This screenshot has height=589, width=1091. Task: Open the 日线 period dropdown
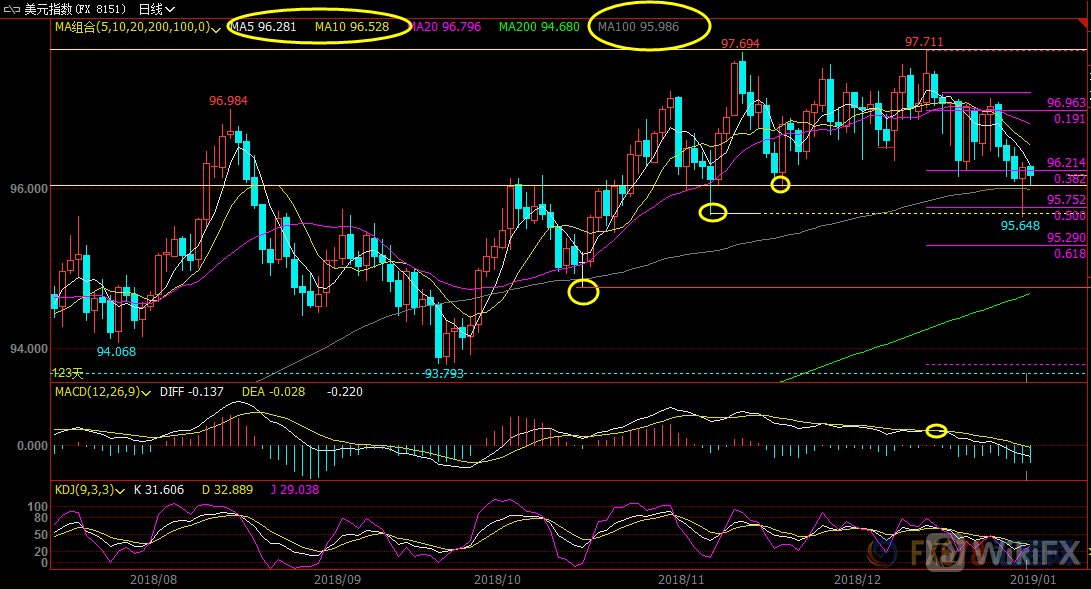150,8
